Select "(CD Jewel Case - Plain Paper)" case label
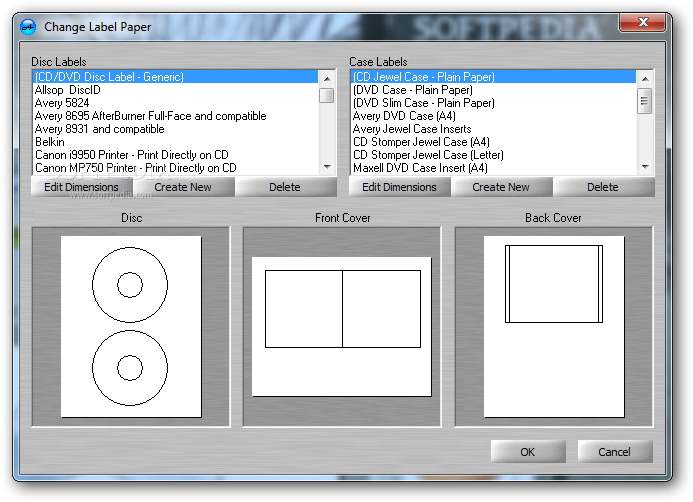Screen dimensions: 693x502 (494, 77)
